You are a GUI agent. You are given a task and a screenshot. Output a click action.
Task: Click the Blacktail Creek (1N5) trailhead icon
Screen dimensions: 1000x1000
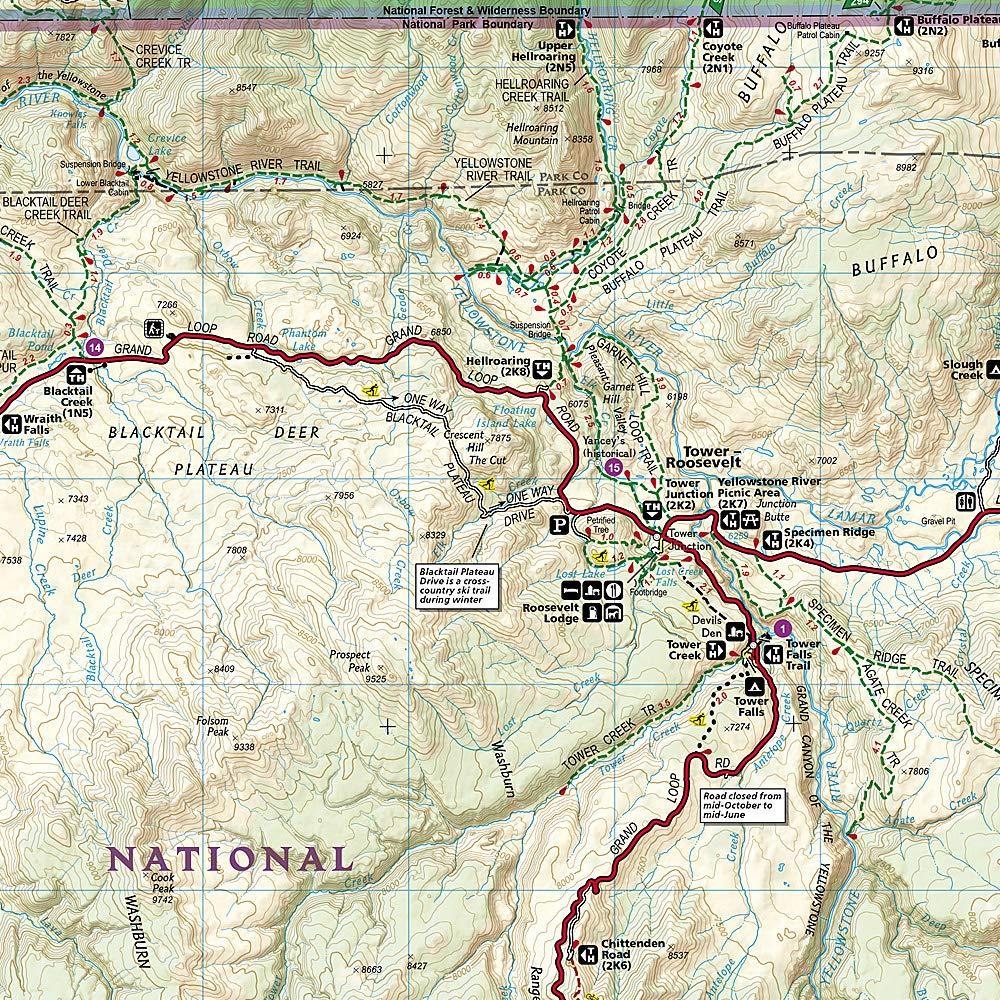[x=76, y=375]
